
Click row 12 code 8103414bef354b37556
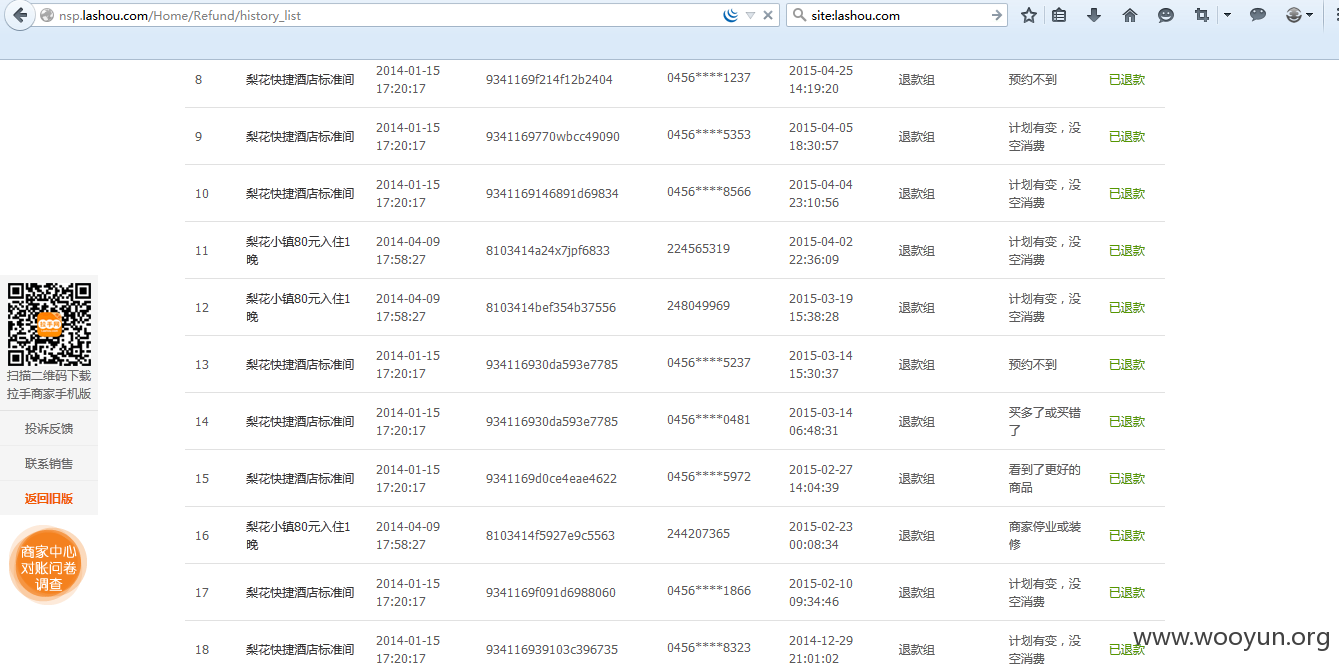pyautogui.click(x=551, y=307)
